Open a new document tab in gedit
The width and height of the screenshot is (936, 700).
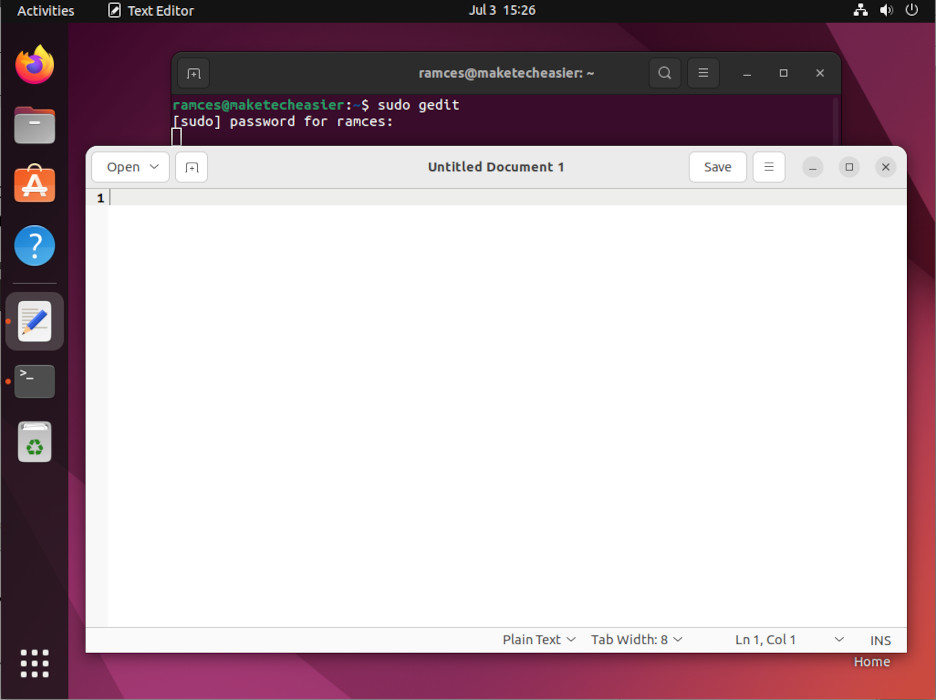pos(191,167)
